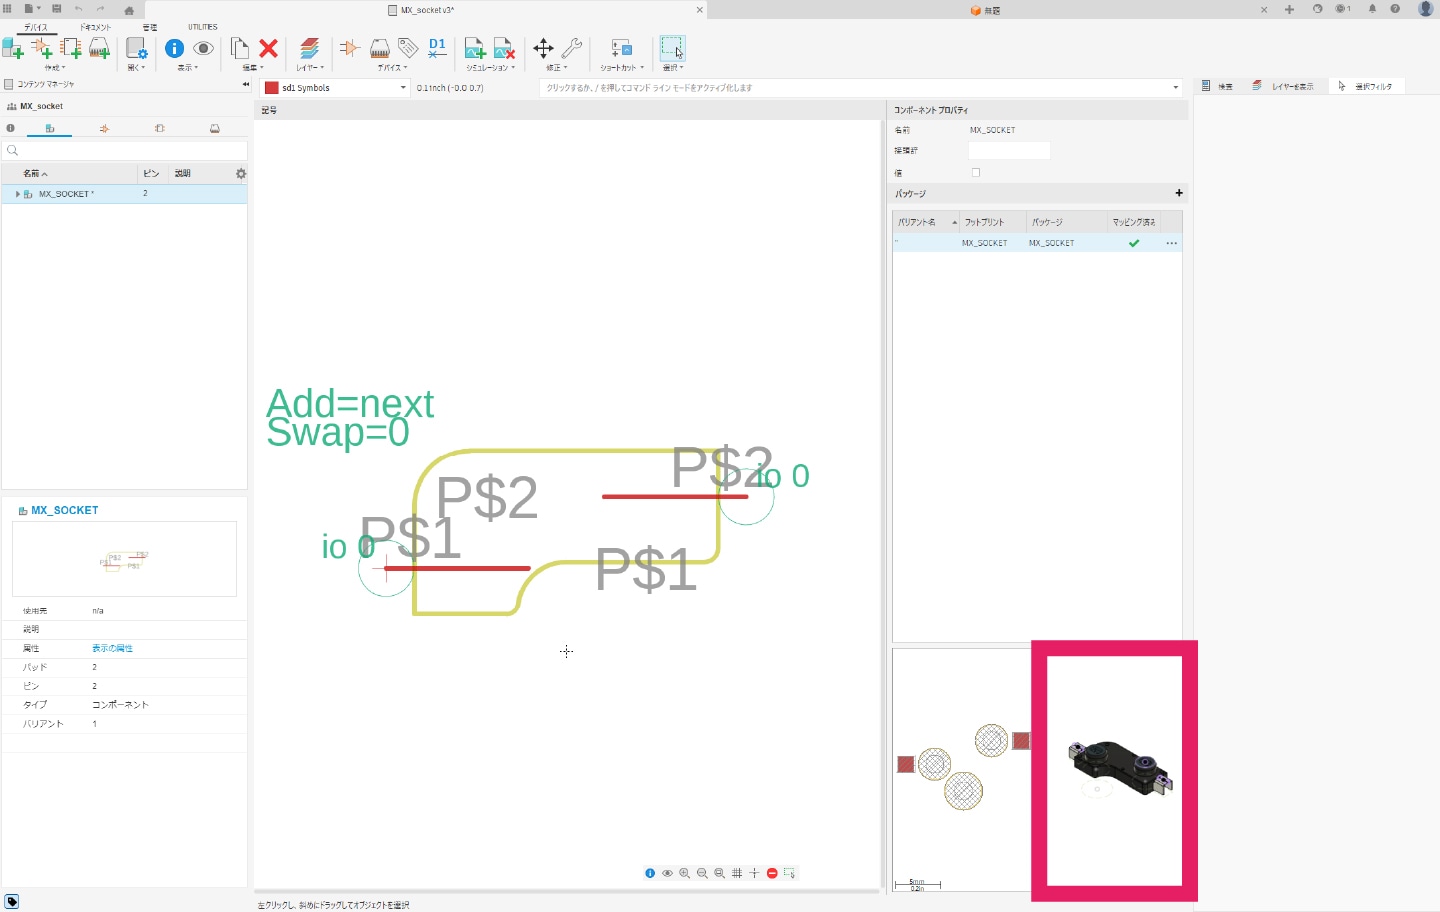Open the layer stack icon

click(309, 48)
